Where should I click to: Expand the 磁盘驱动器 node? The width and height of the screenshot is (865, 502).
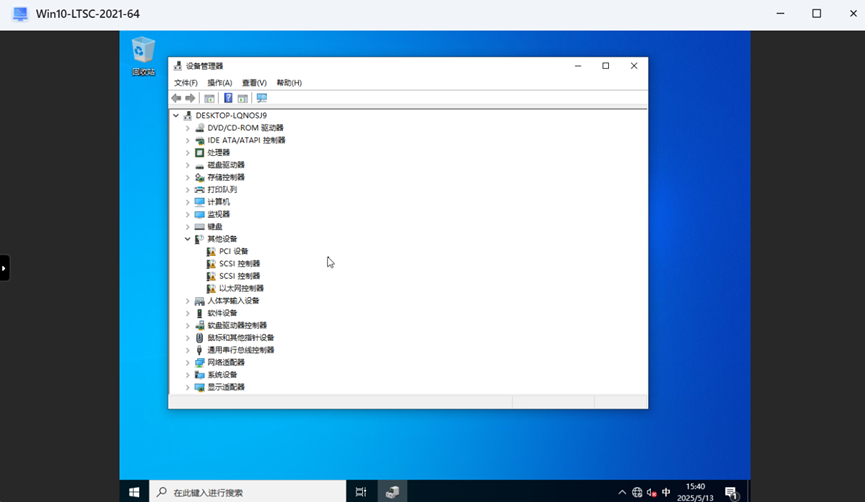tap(188, 165)
